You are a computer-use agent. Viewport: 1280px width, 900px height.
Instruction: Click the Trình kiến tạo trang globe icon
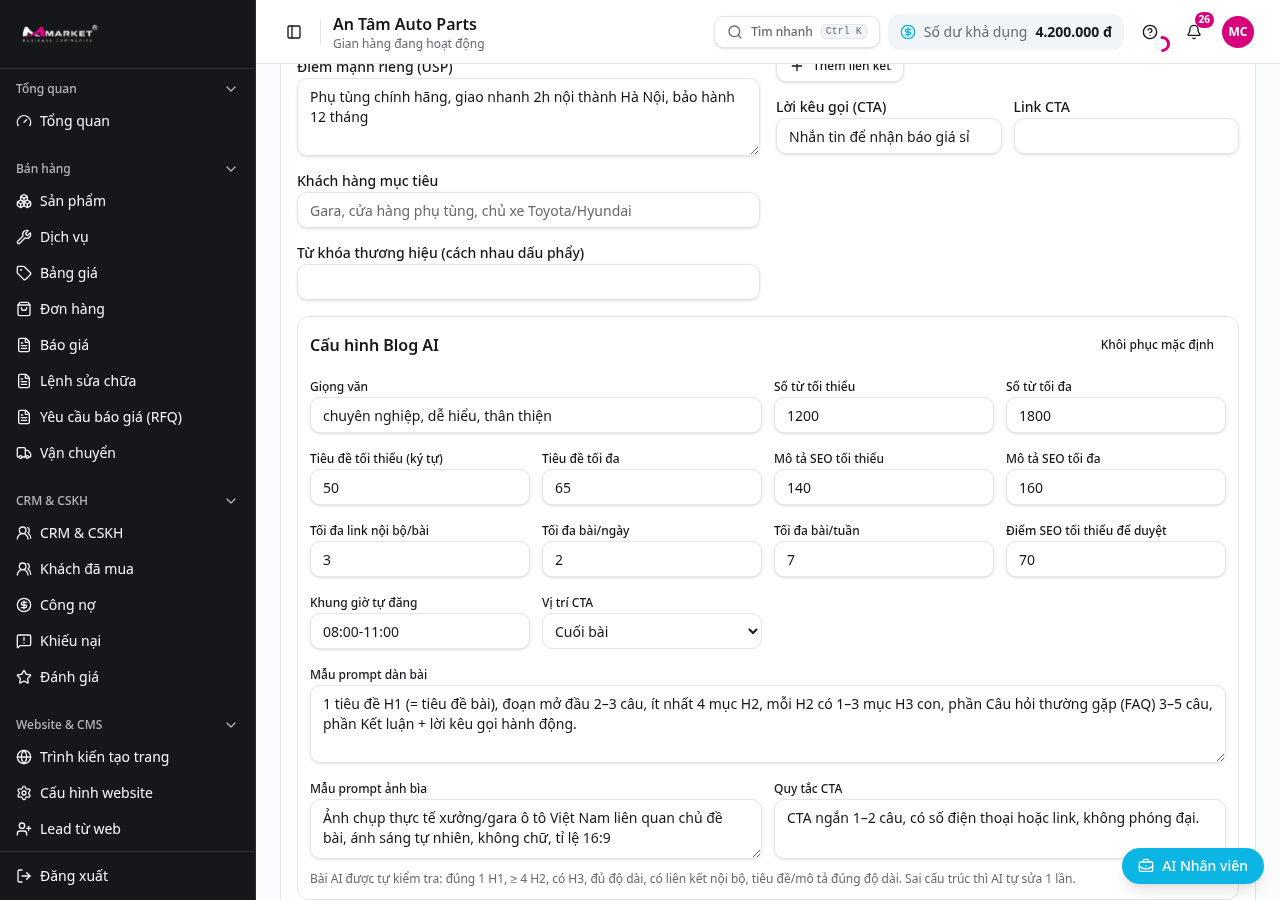pos(24,757)
